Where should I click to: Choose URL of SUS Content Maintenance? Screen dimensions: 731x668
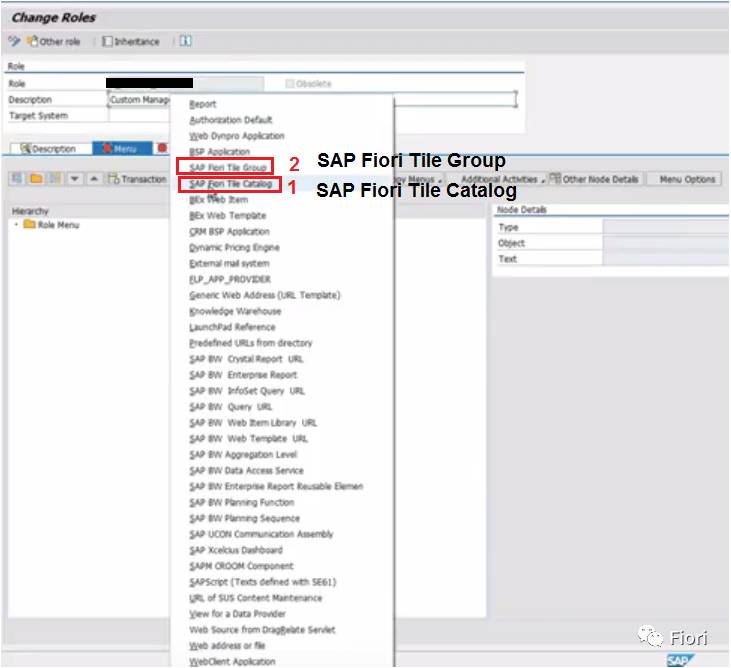click(x=255, y=598)
